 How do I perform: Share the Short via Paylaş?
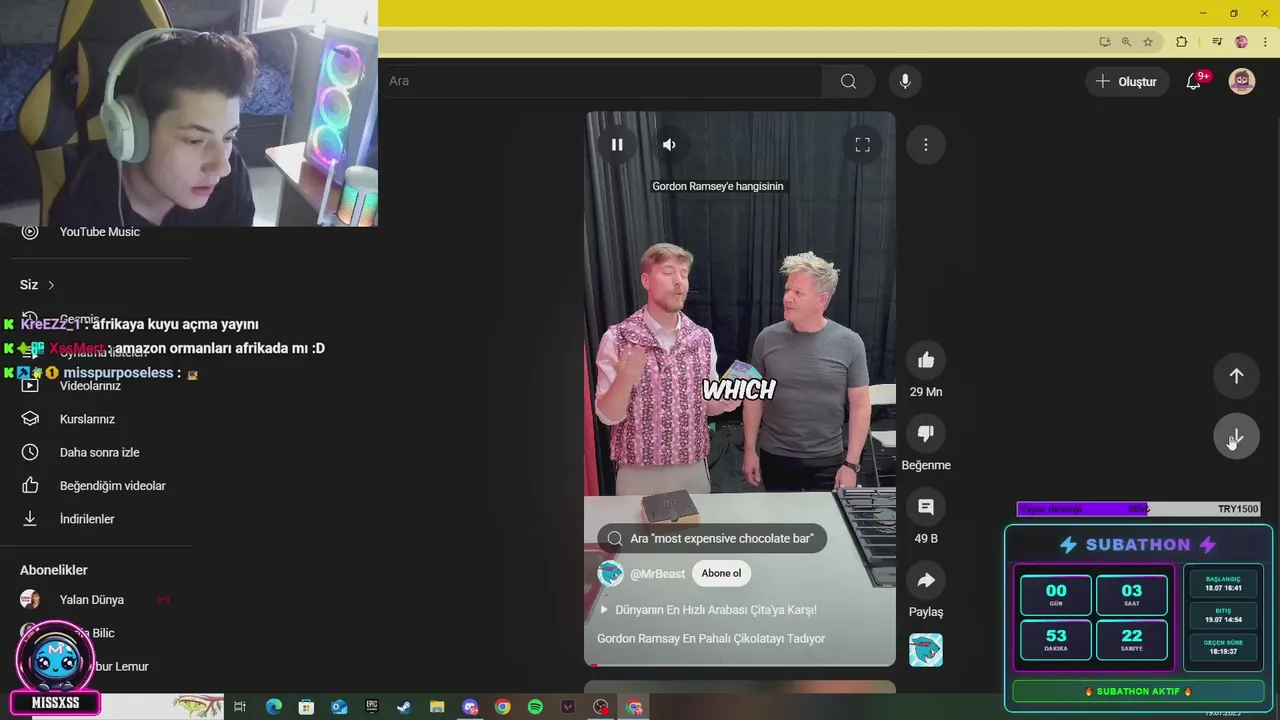point(926,580)
